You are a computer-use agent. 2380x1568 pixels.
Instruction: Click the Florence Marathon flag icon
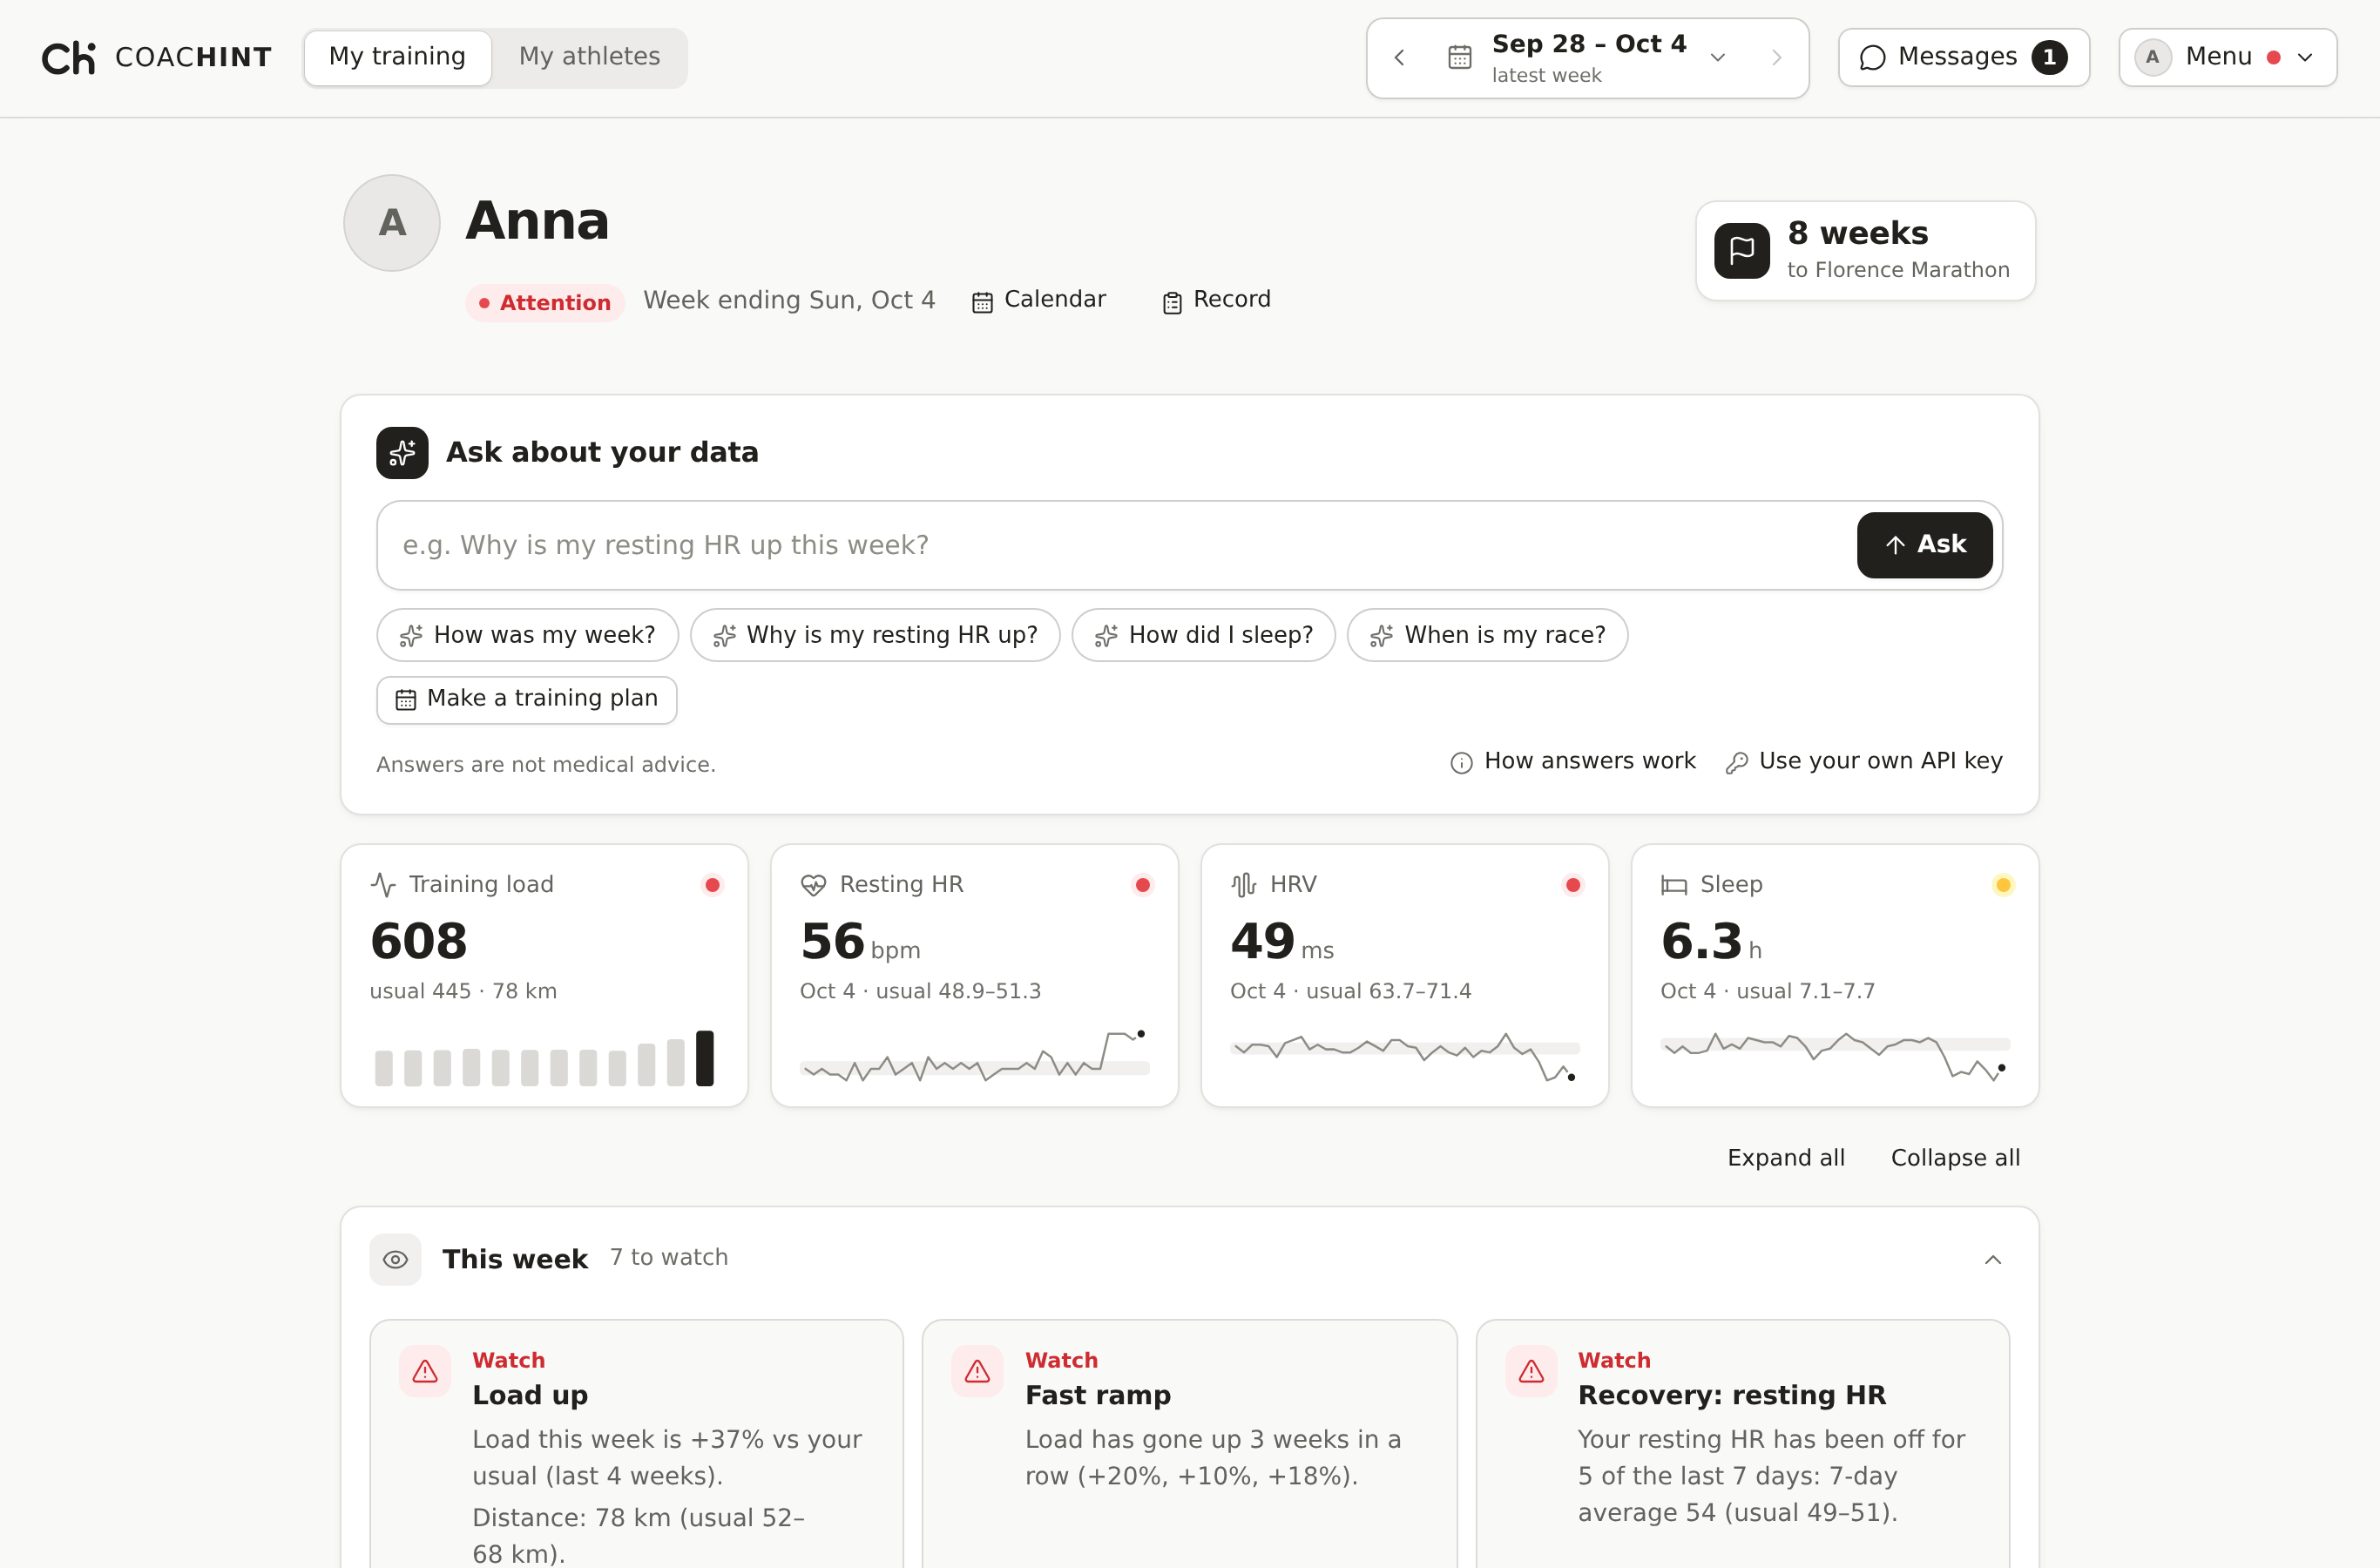[x=1741, y=250]
